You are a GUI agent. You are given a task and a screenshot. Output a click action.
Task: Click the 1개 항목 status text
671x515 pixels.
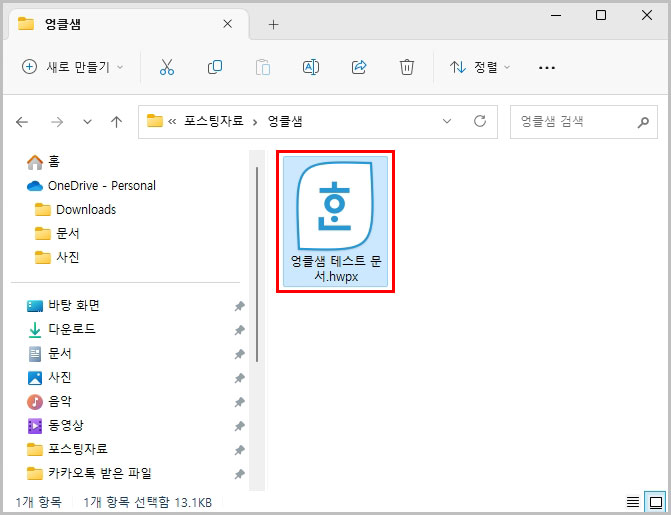(39, 502)
